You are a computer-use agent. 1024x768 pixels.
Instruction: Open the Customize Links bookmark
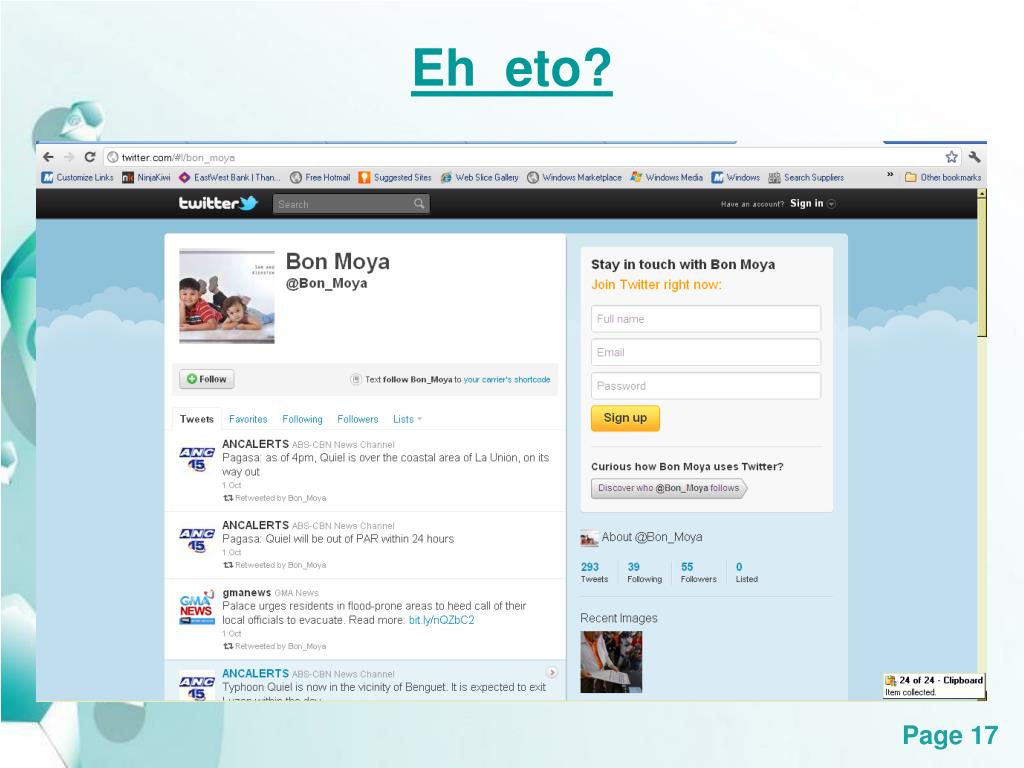(x=77, y=177)
